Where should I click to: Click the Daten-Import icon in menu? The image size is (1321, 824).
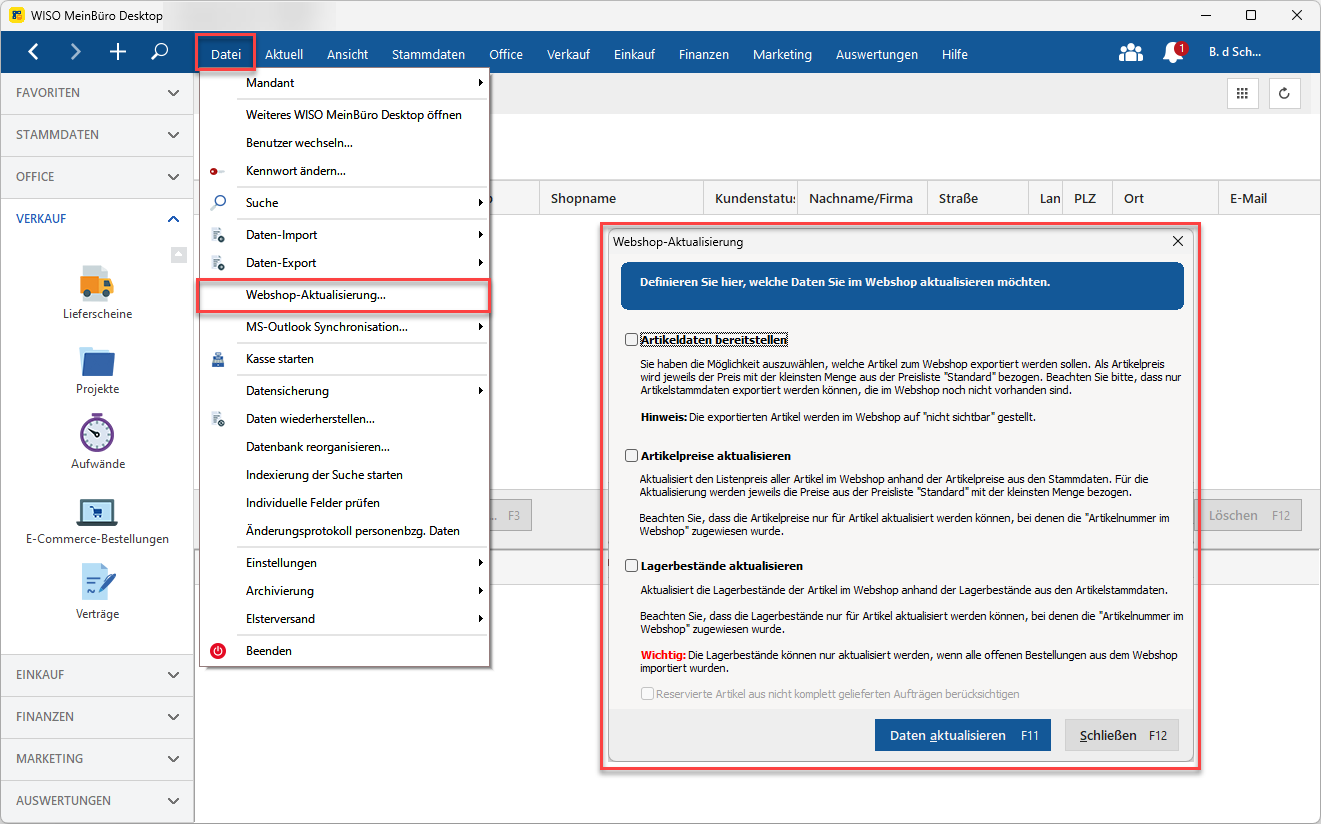point(219,235)
